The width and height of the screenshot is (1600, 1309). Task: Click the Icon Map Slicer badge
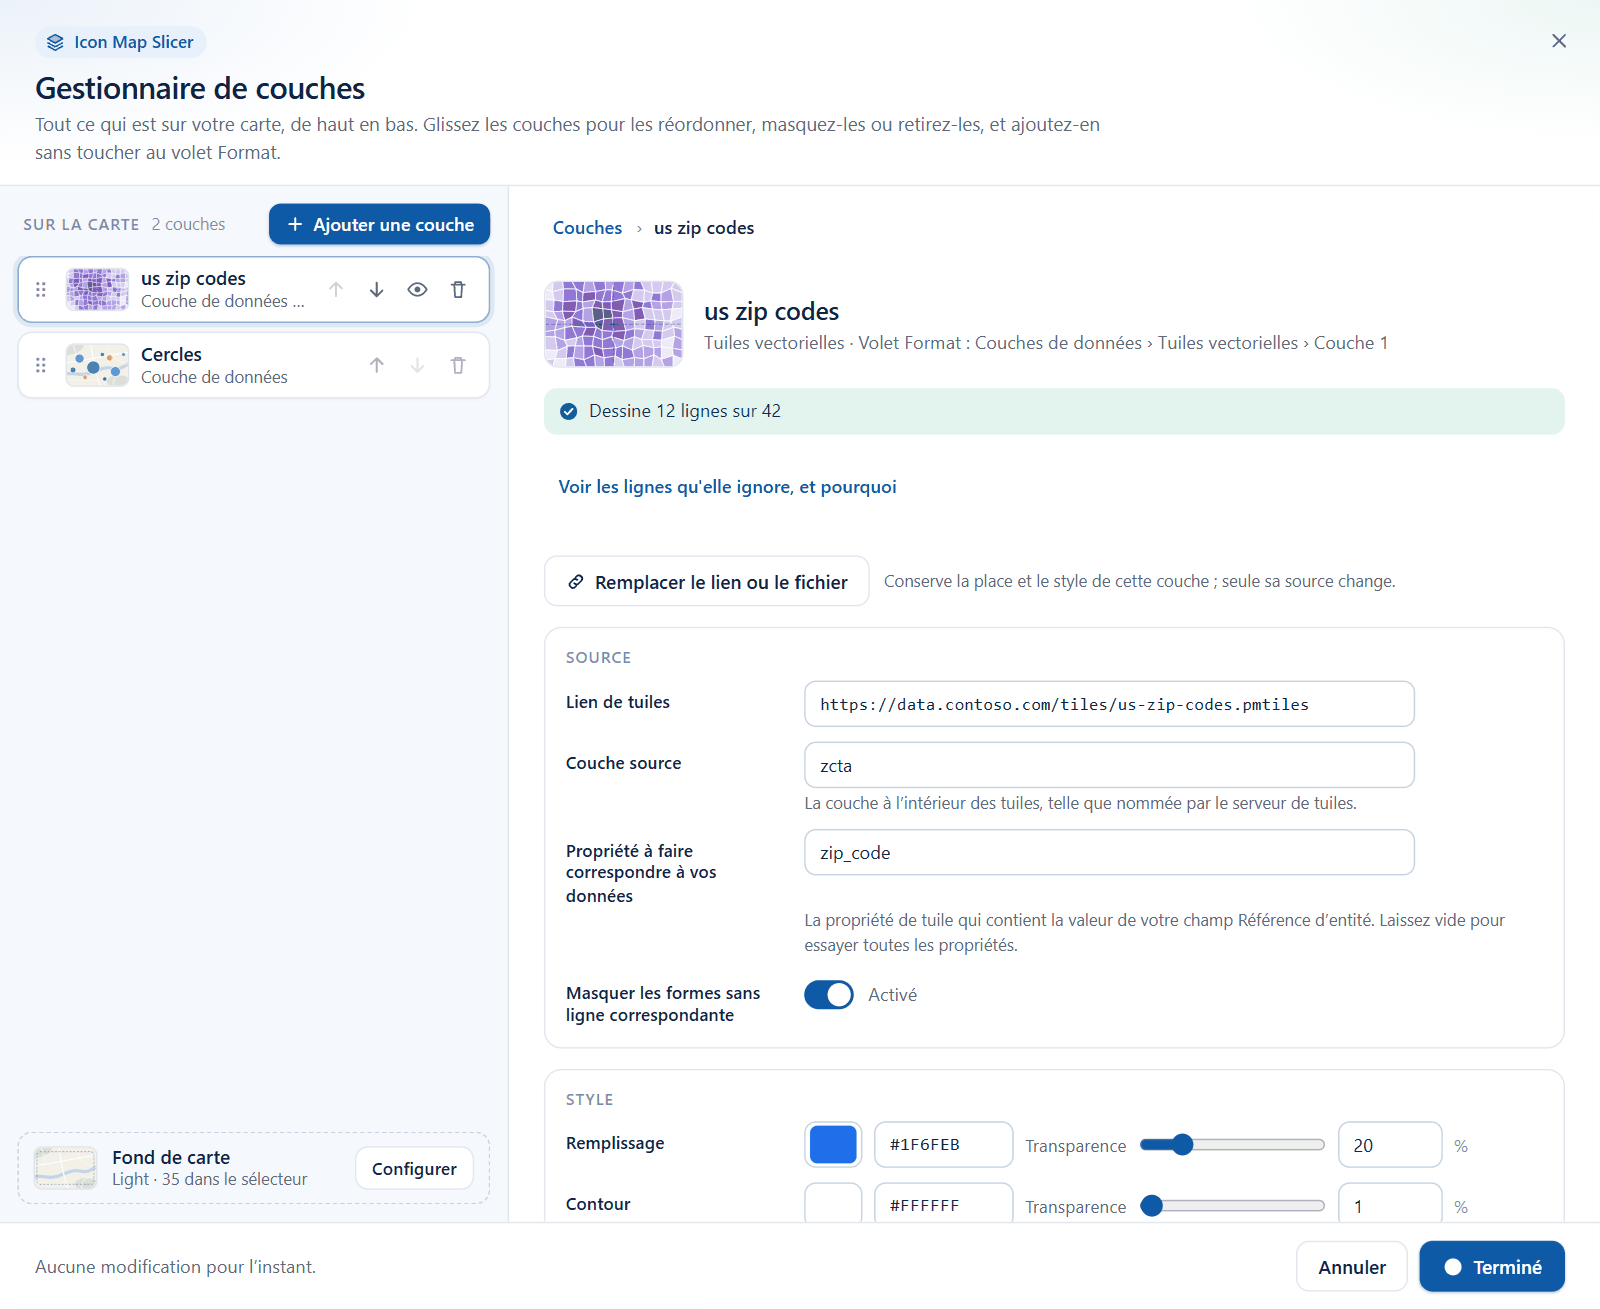[x=121, y=42]
